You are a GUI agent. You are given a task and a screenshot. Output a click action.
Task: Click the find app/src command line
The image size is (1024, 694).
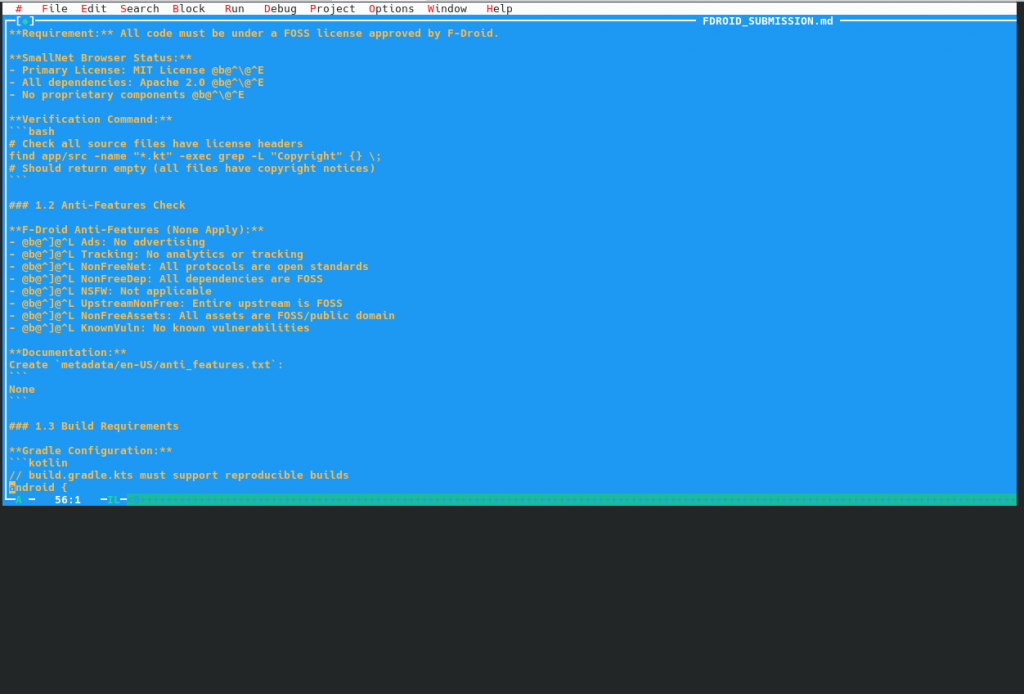click(195, 156)
